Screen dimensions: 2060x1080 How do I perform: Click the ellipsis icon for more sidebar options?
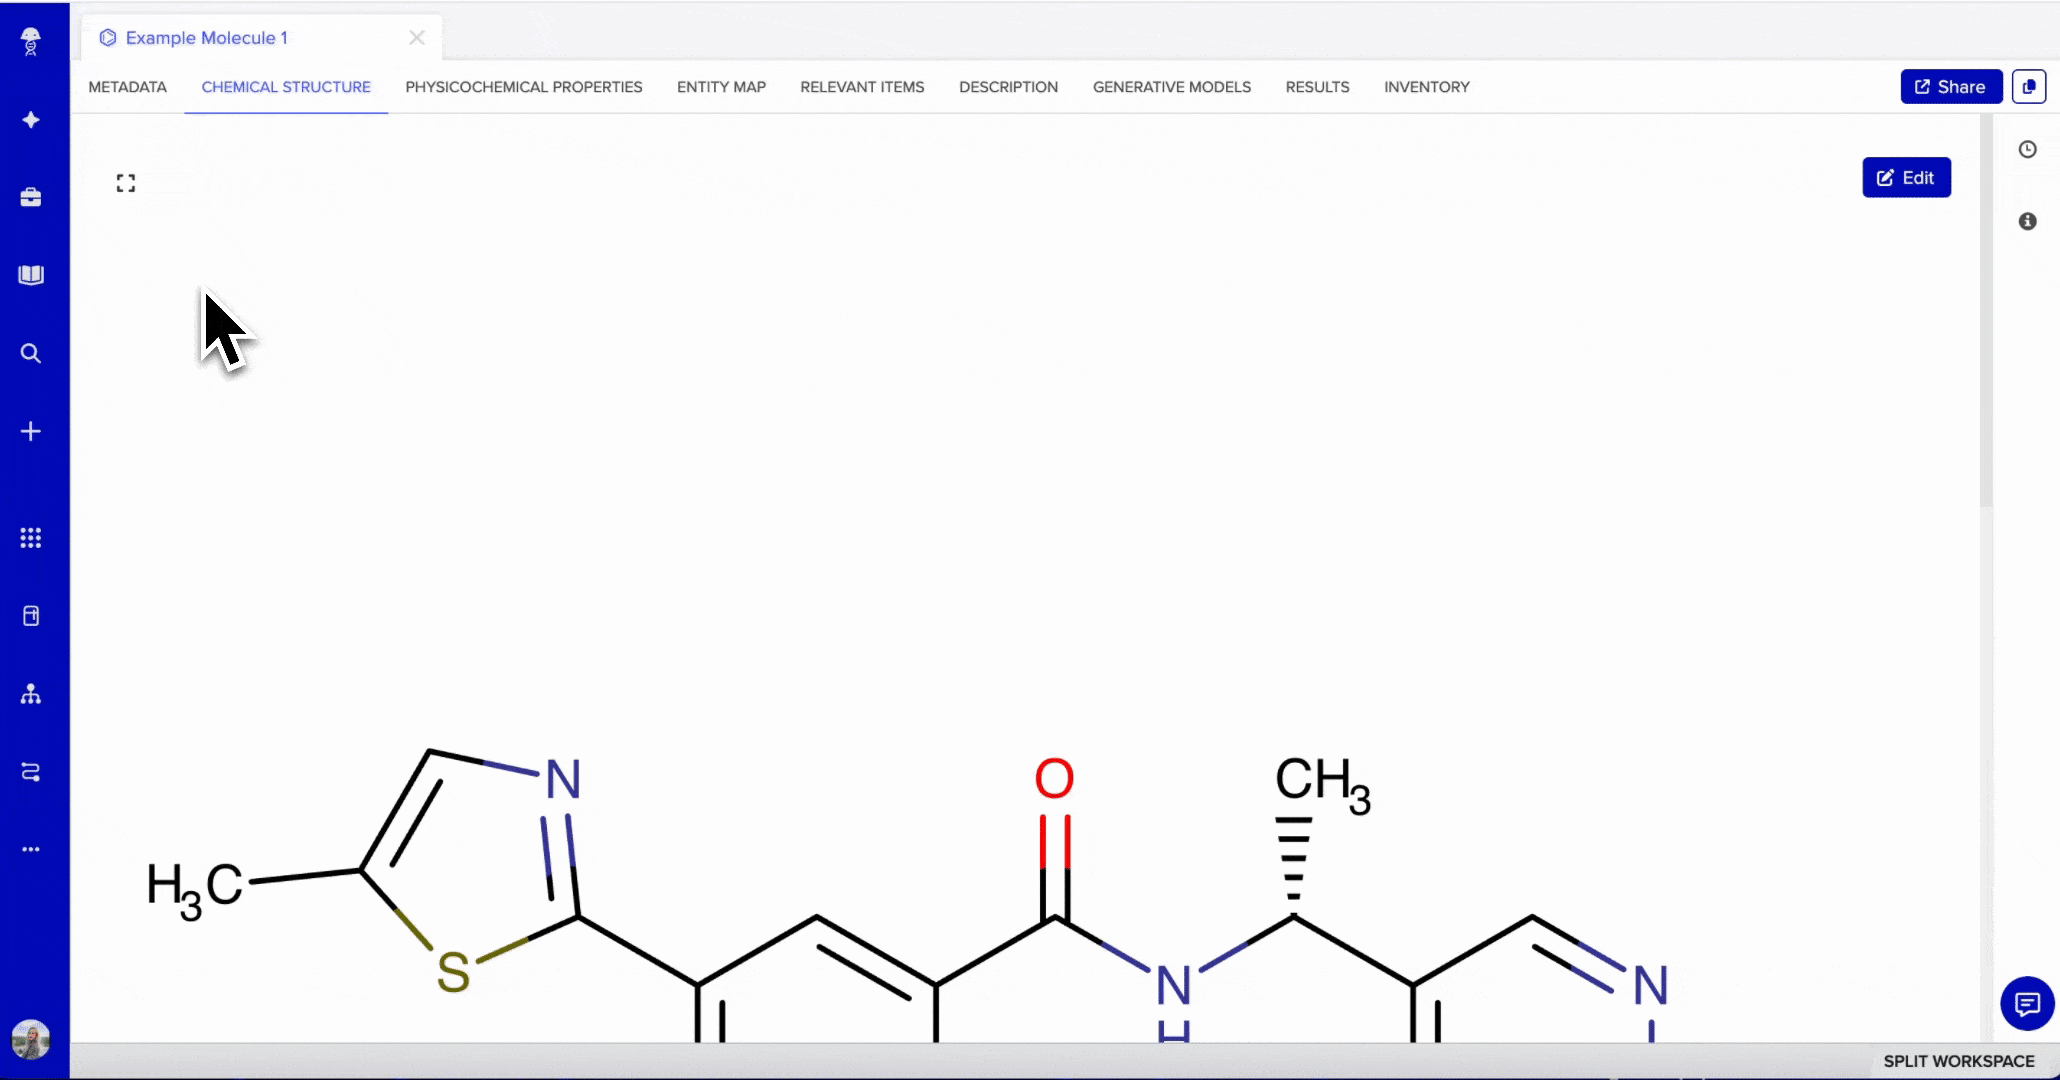point(31,849)
